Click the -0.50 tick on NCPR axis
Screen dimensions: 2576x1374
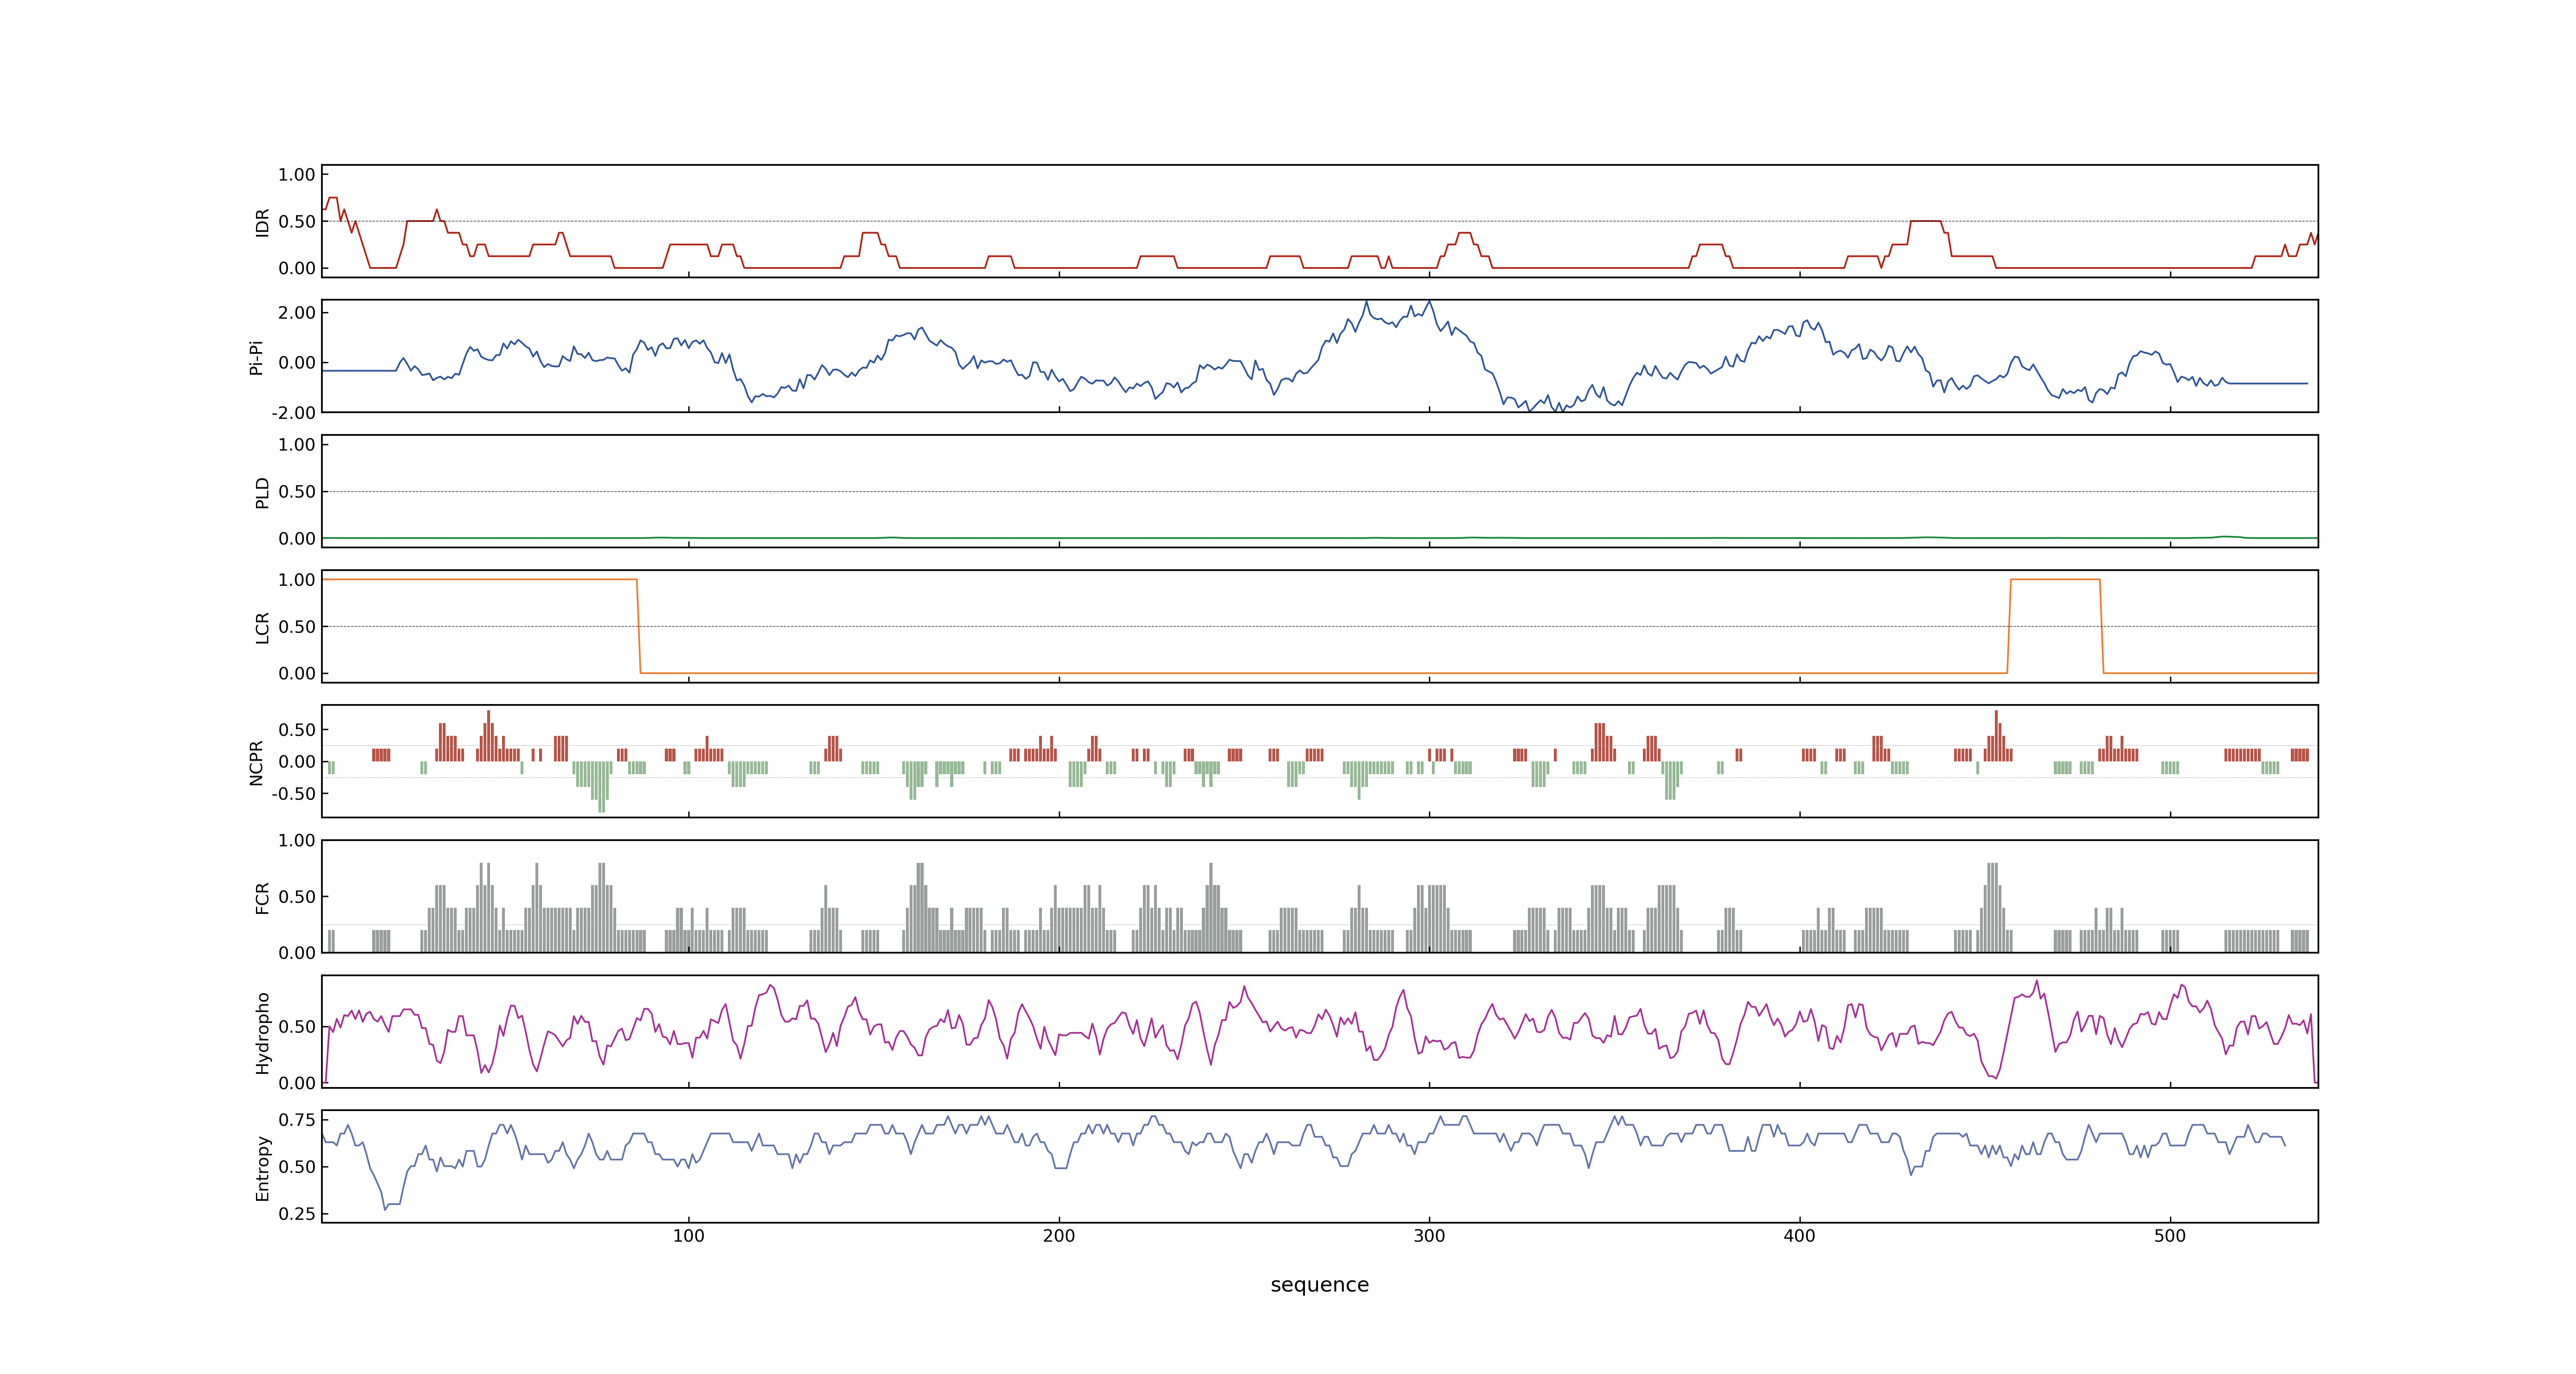(293, 794)
